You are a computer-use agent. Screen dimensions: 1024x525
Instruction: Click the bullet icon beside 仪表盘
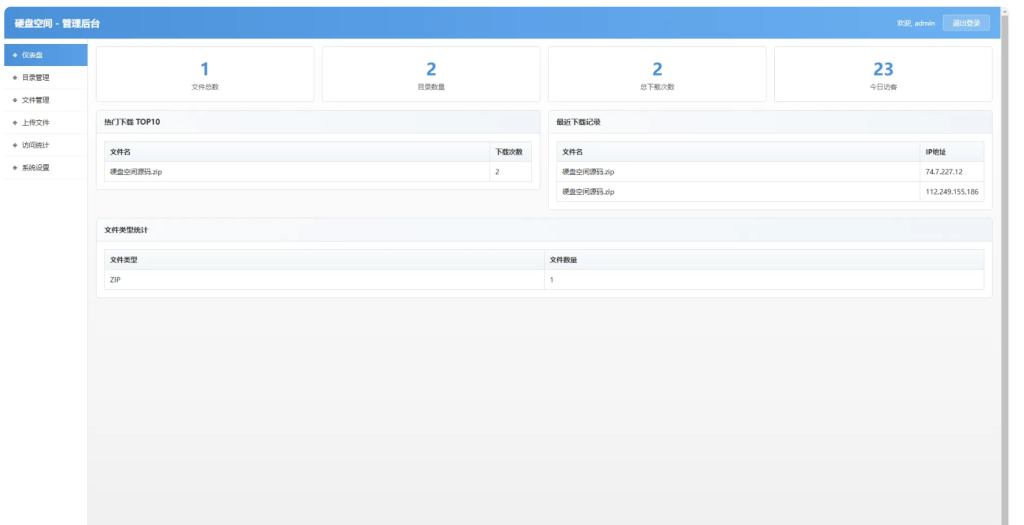14,55
